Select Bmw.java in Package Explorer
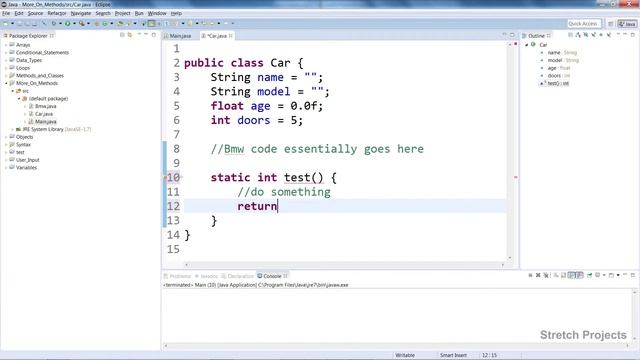640x360 pixels. (x=45, y=106)
